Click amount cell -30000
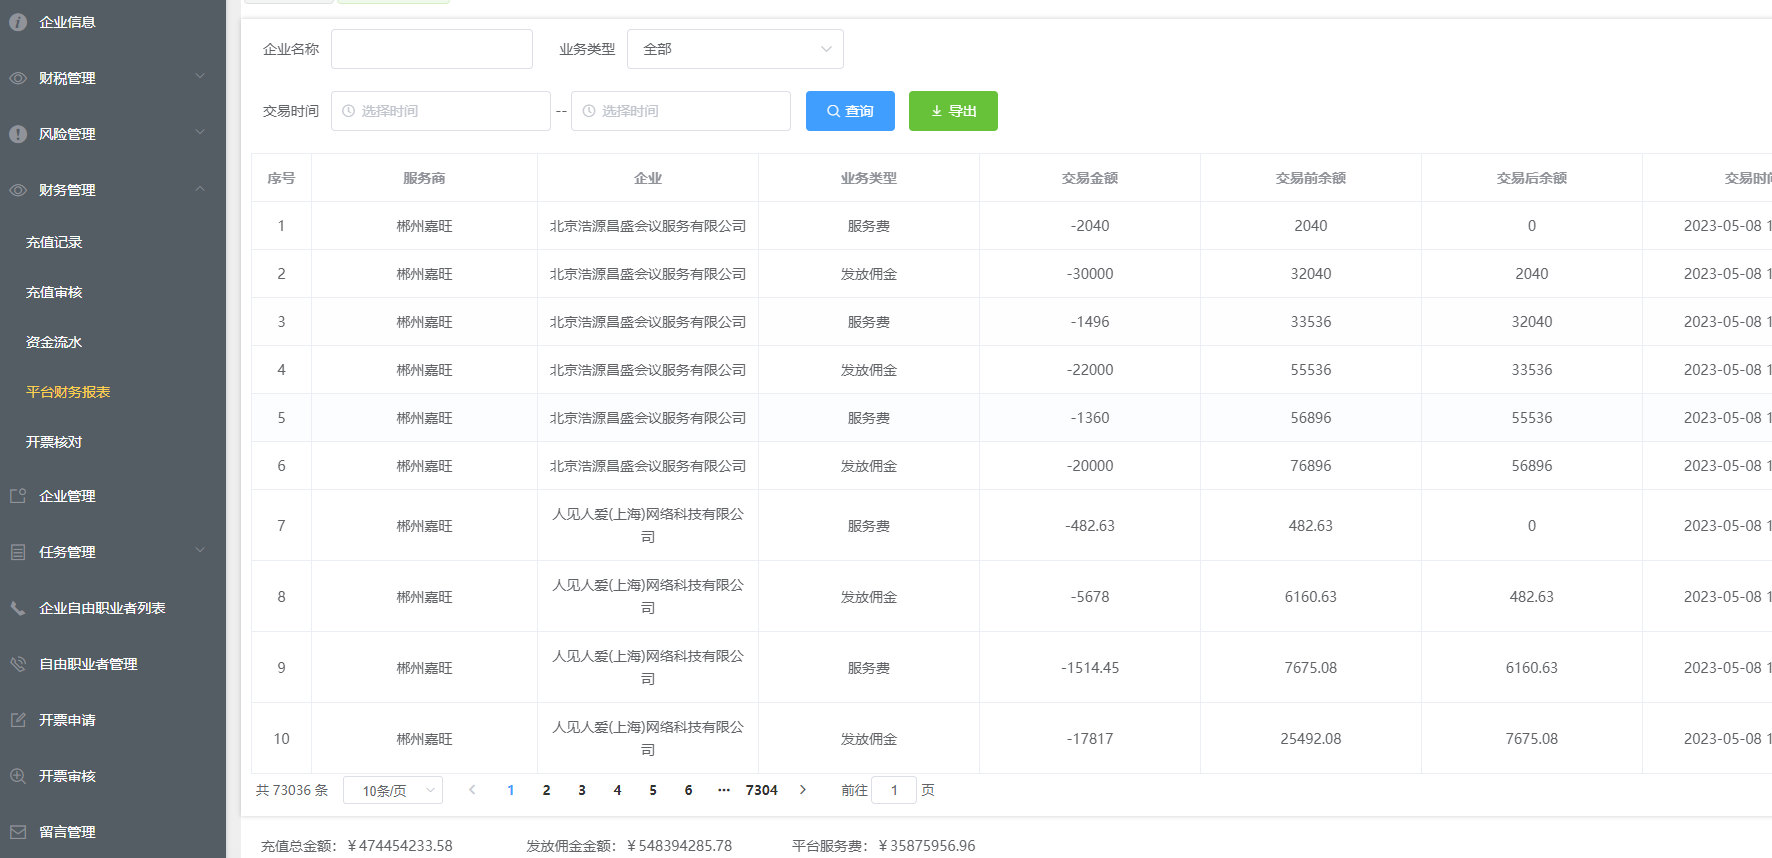The height and width of the screenshot is (858, 1772). click(x=1090, y=274)
